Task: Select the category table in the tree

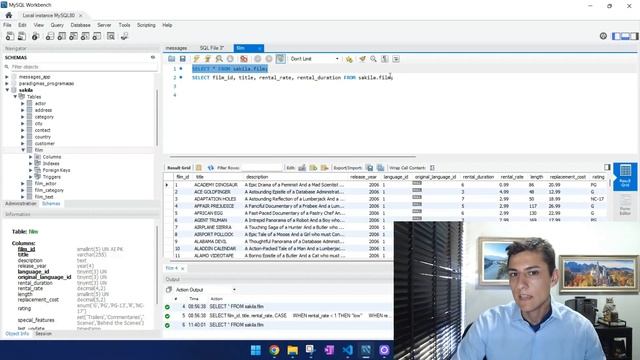Action: point(44,117)
